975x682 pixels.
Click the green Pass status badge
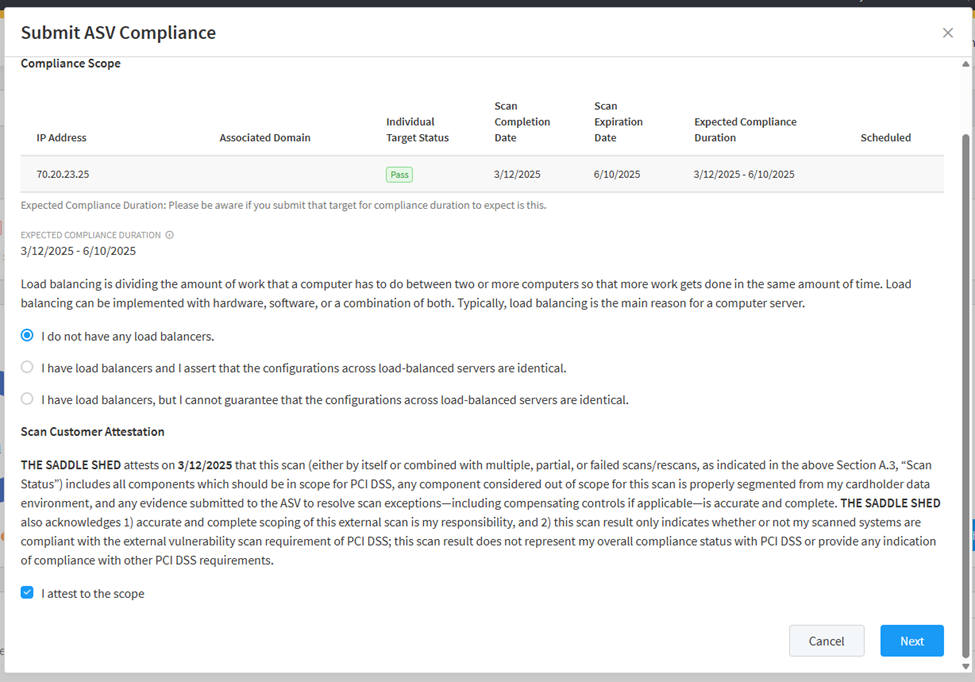pyautogui.click(x=399, y=174)
